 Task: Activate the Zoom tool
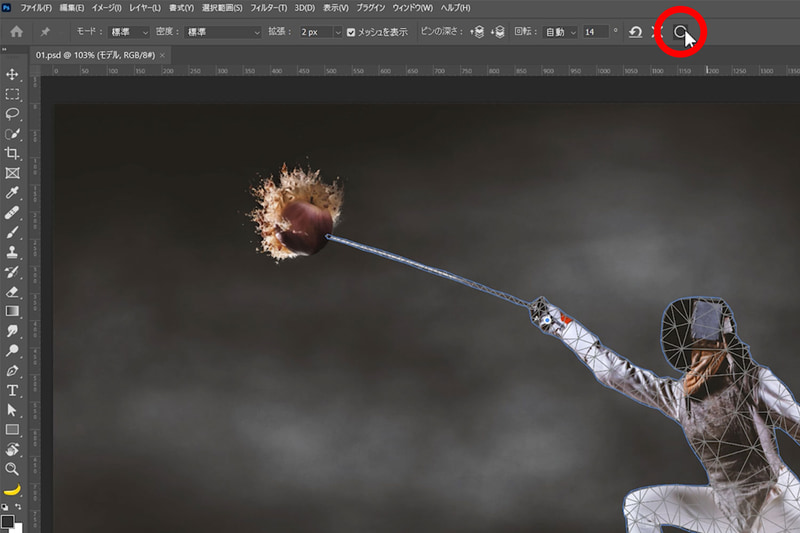click(12, 468)
